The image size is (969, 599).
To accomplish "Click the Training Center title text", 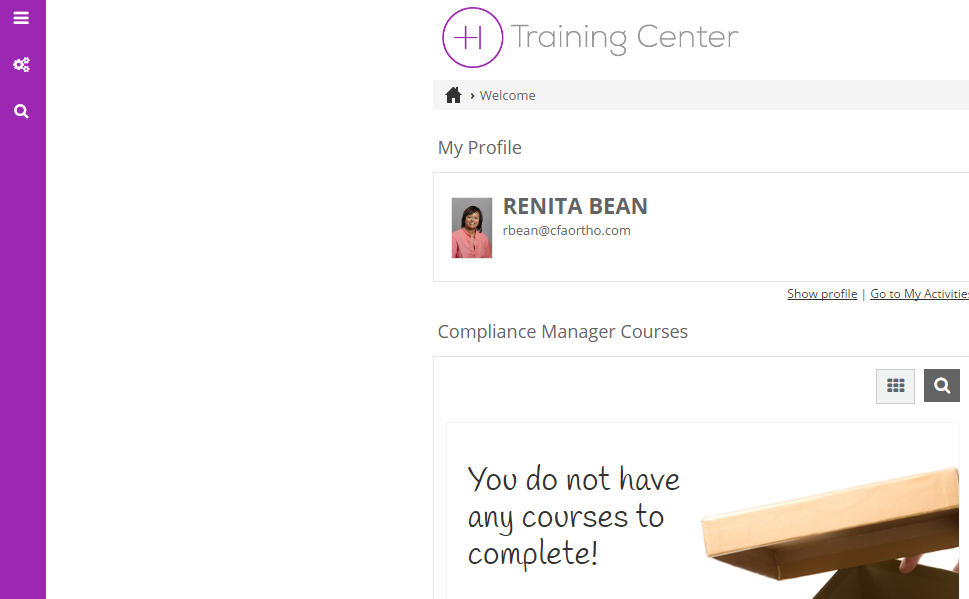I will (x=624, y=38).
